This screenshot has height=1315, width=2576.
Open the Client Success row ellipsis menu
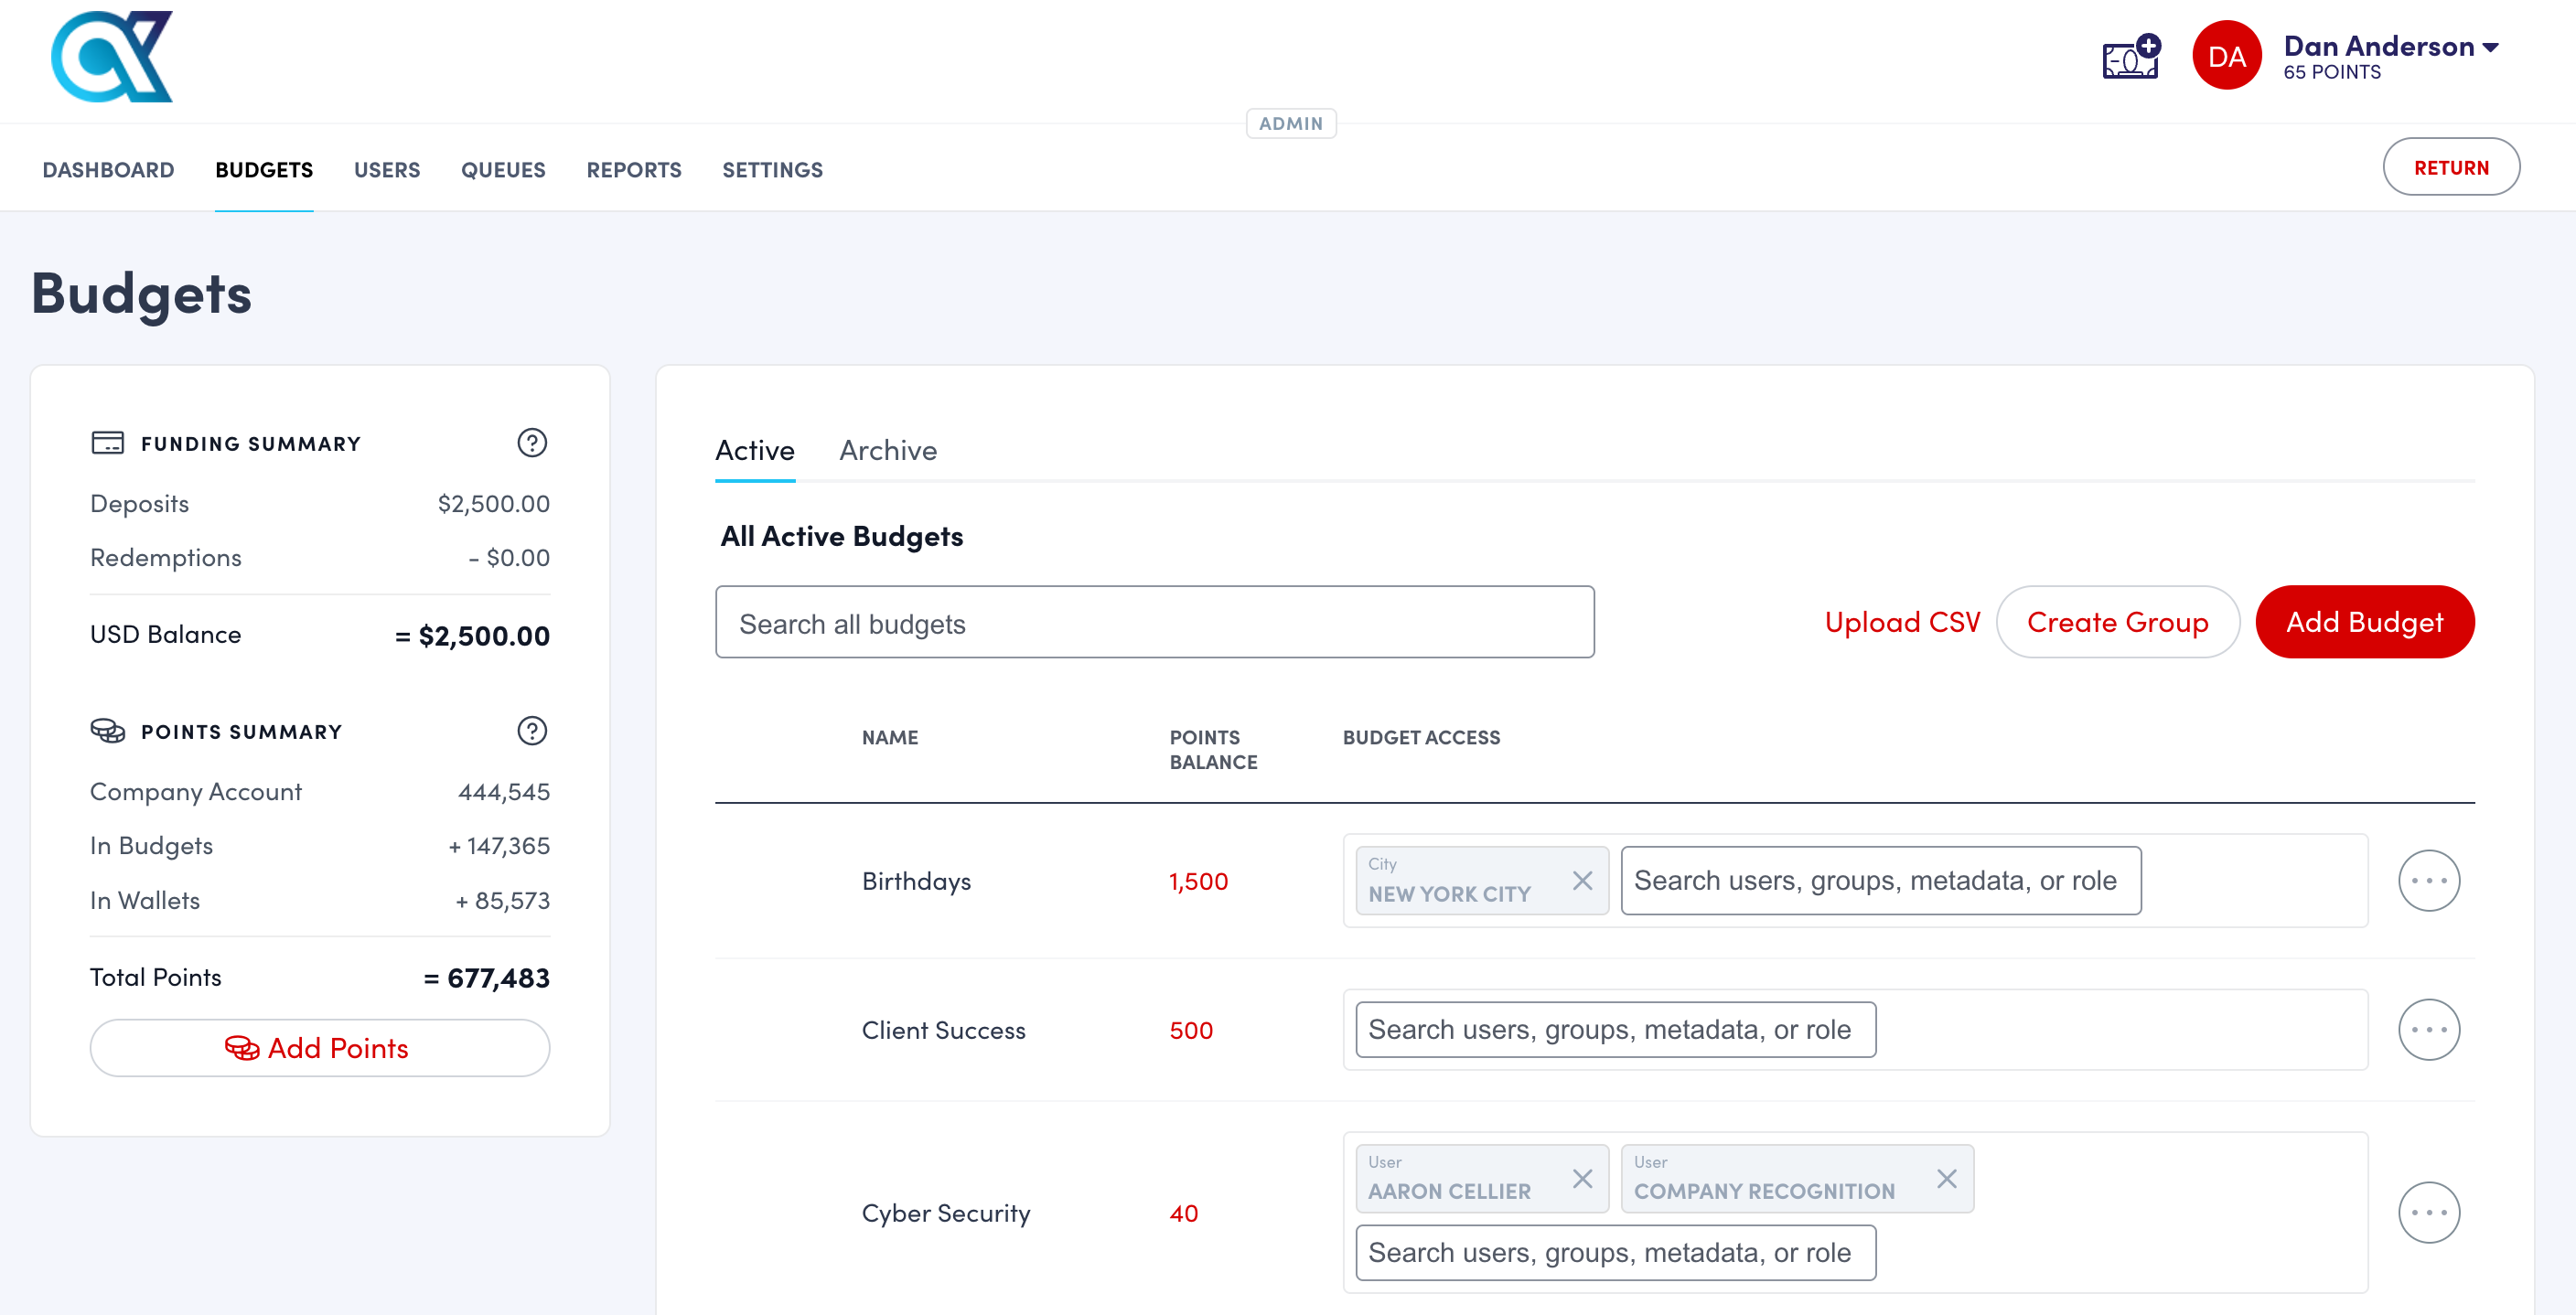click(x=2431, y=1029)
